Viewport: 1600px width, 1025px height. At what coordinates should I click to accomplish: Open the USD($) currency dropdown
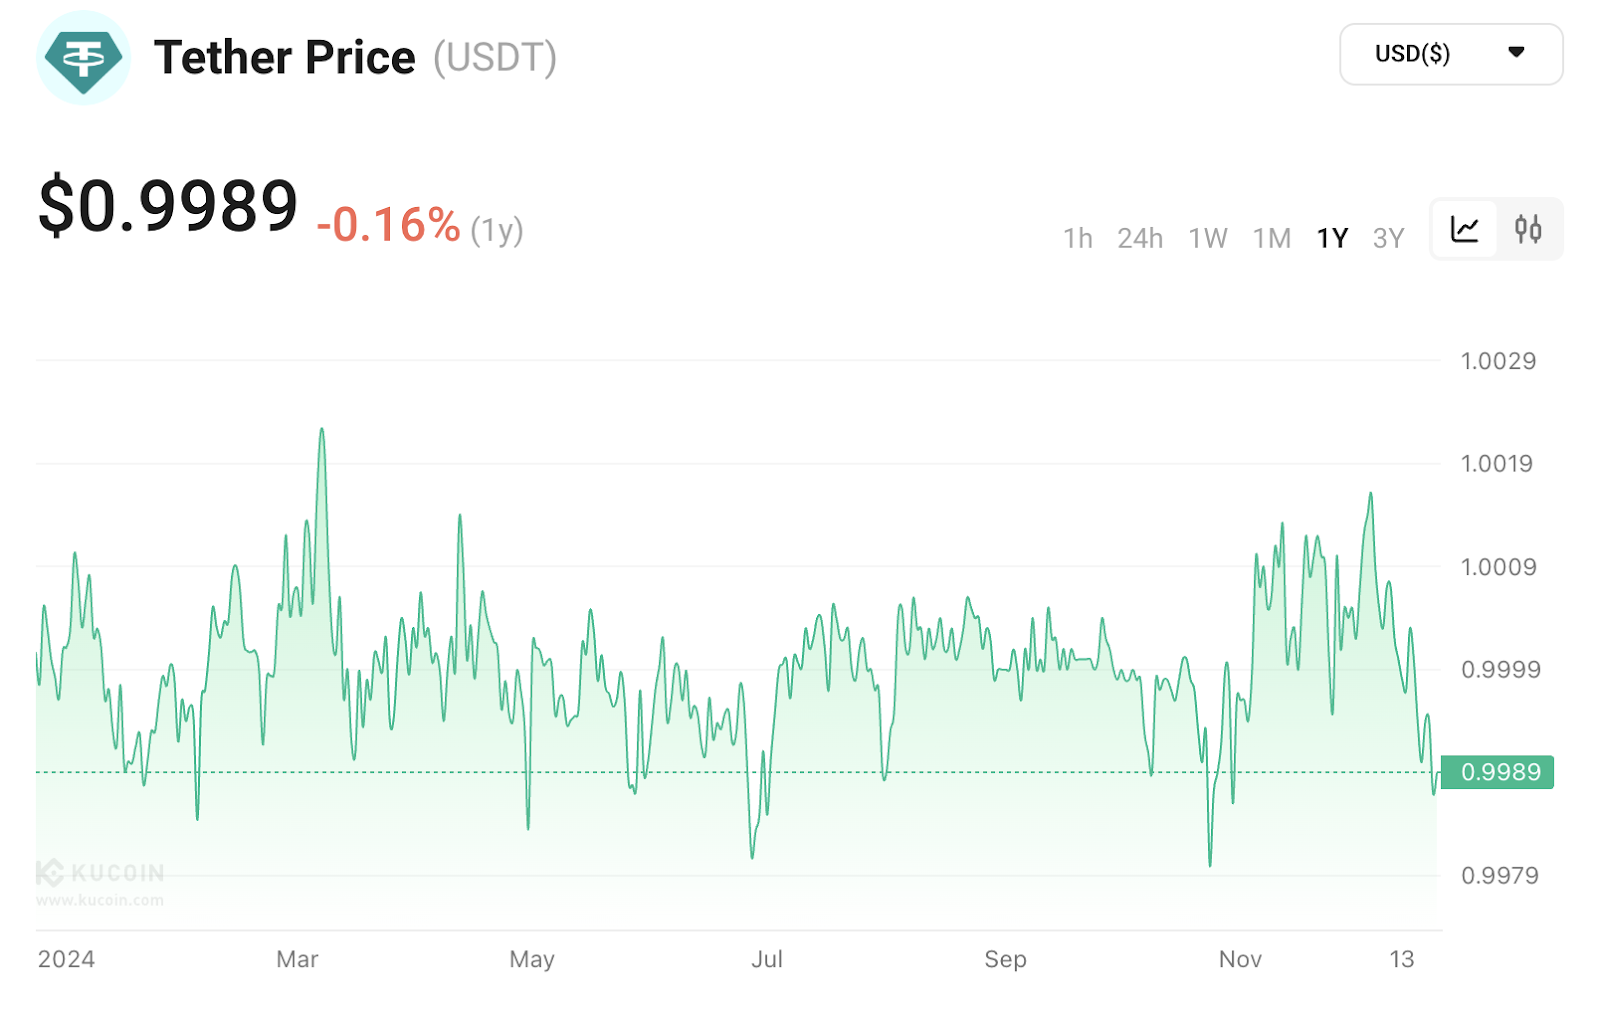[x=1450, y=54]
